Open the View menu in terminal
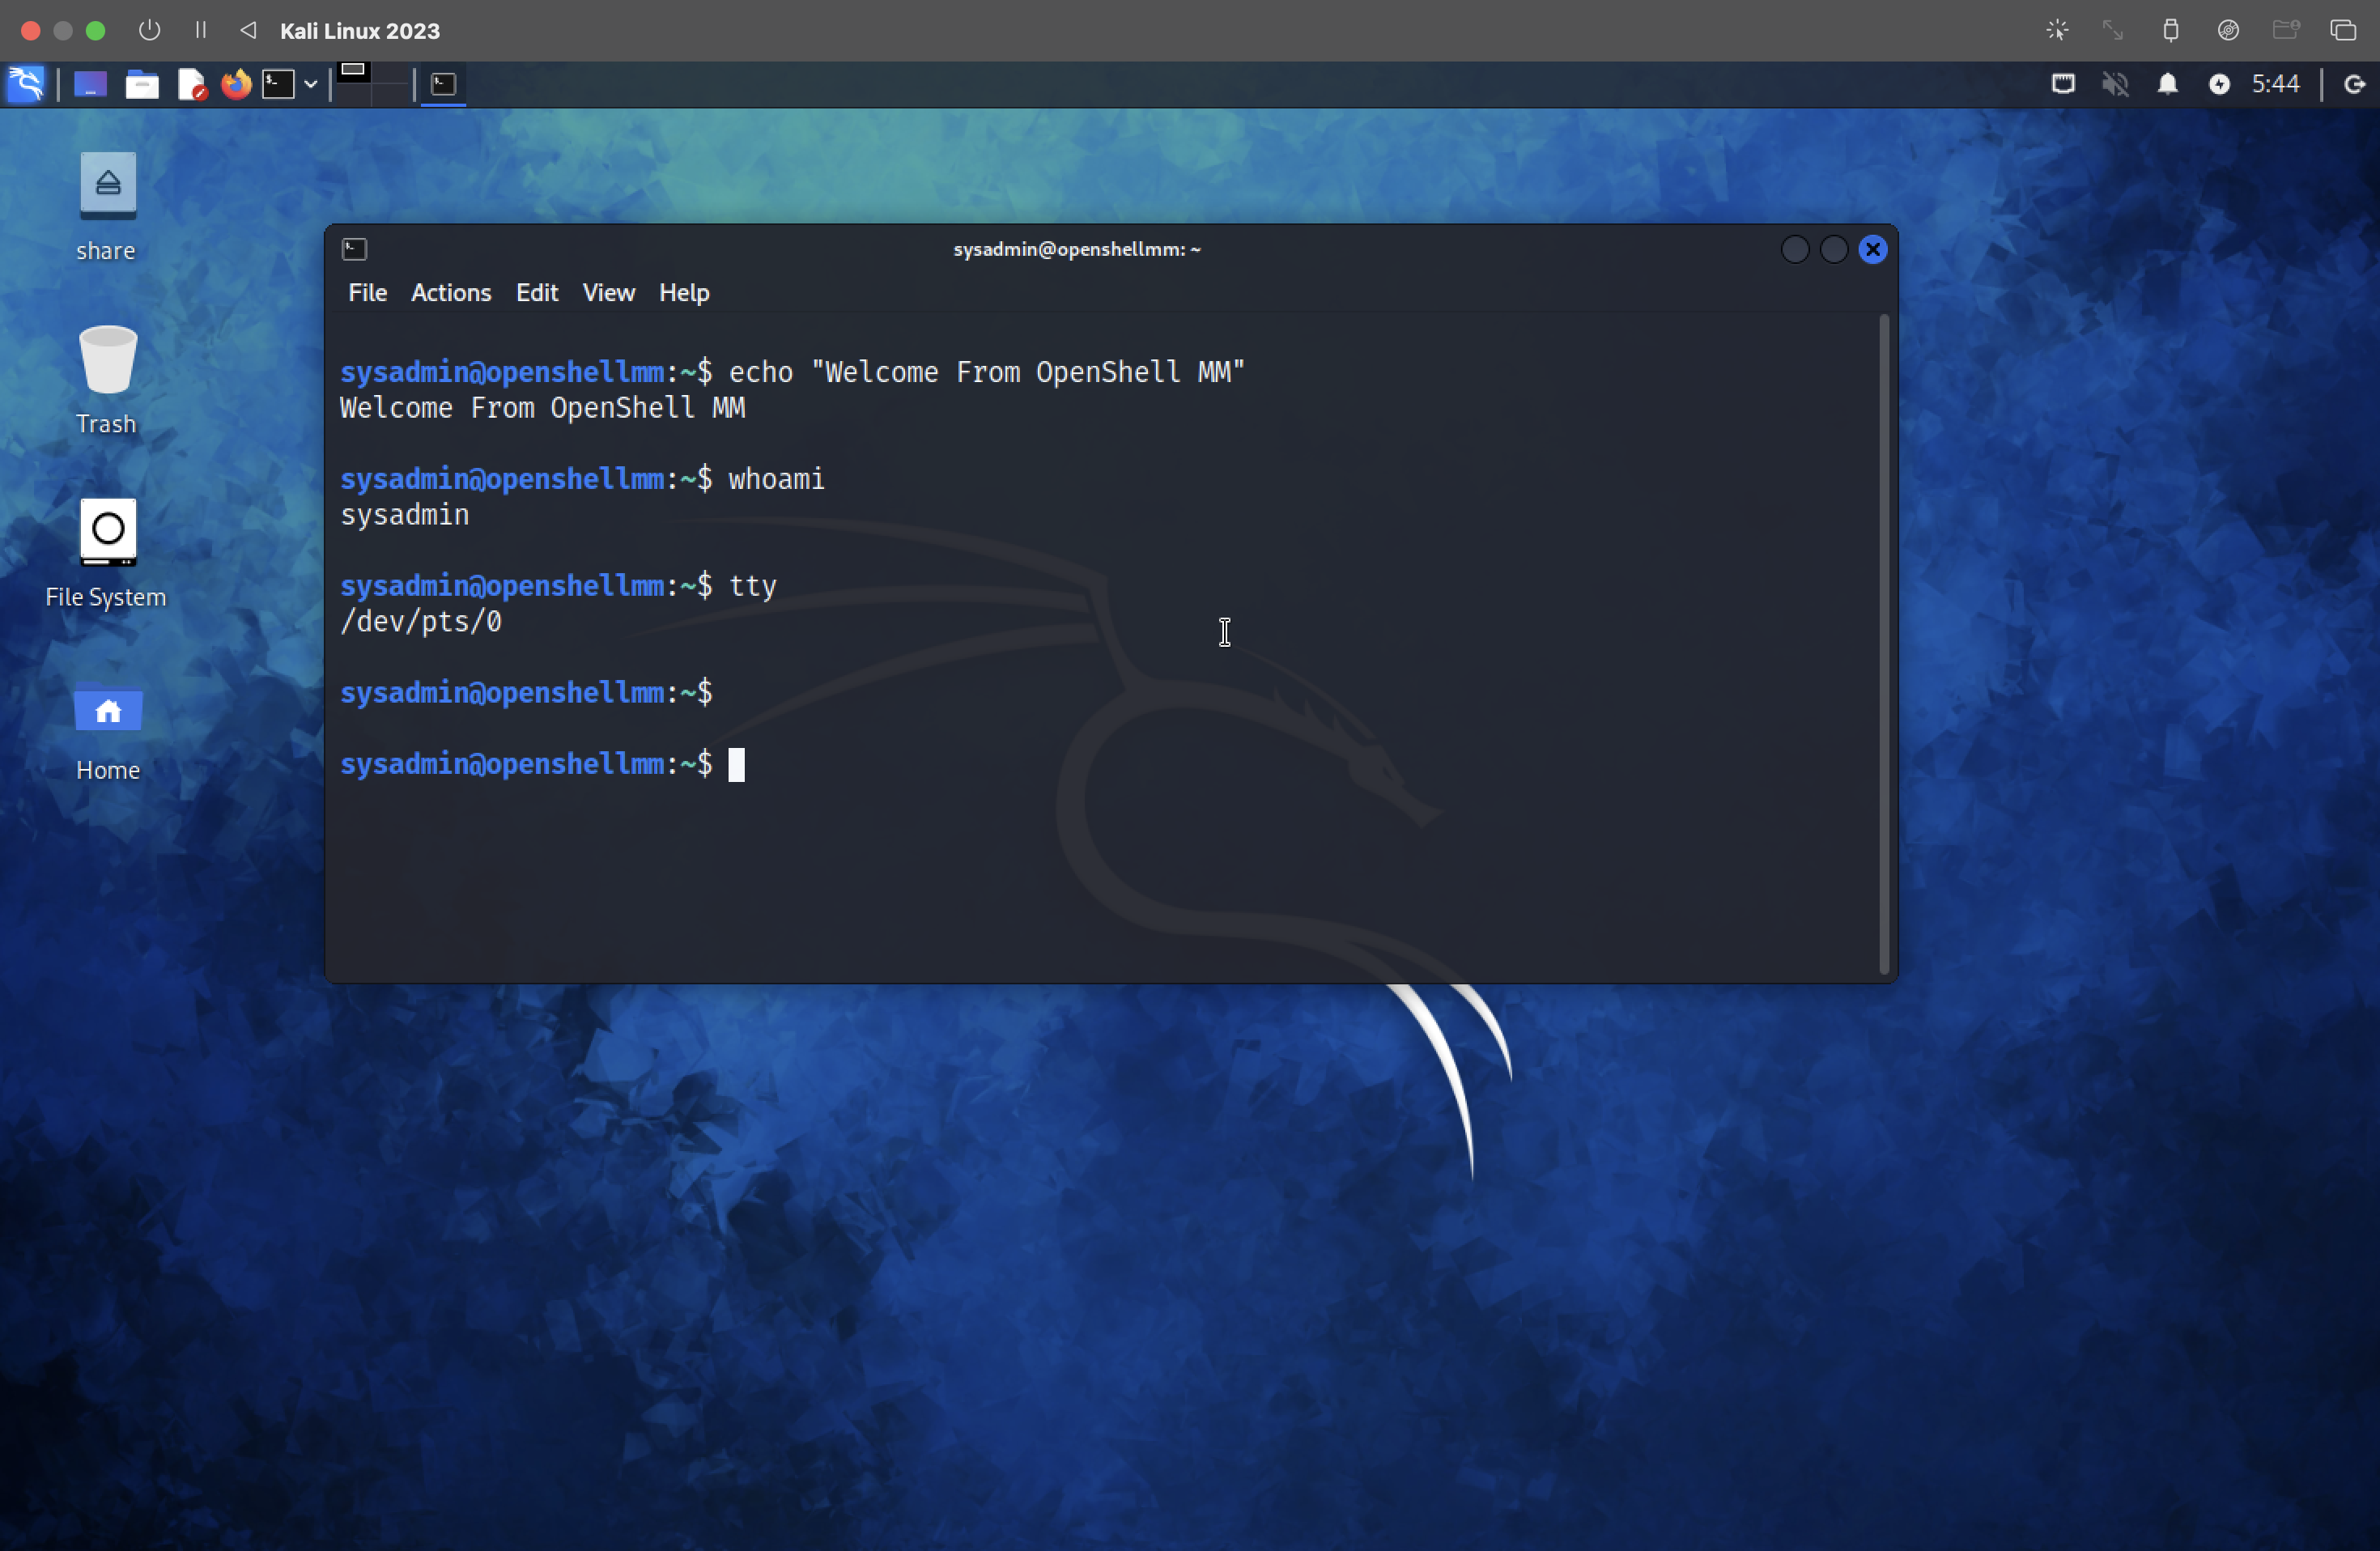The image size is (2380, 1551). 608,293
